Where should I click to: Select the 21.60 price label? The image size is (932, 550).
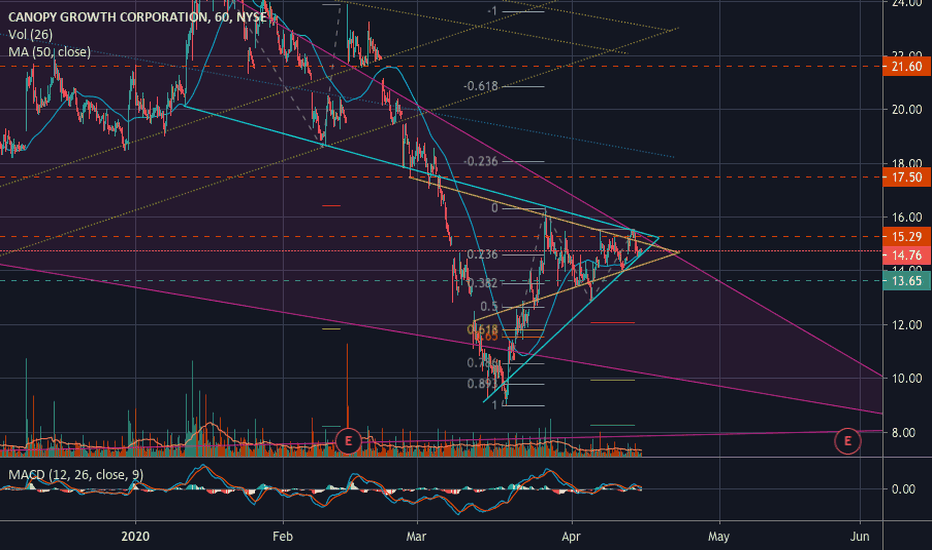pos(907,67)
